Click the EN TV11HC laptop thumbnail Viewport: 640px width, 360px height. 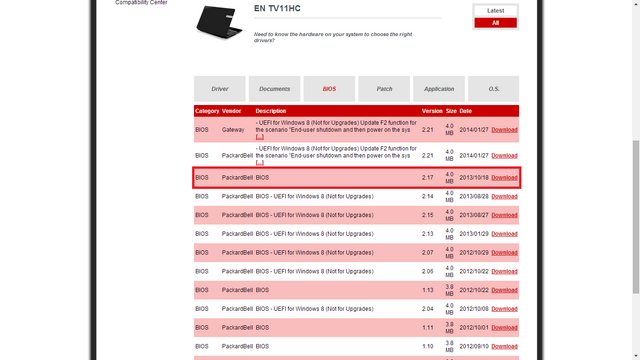pyautogui.click(x=219, y=22)
